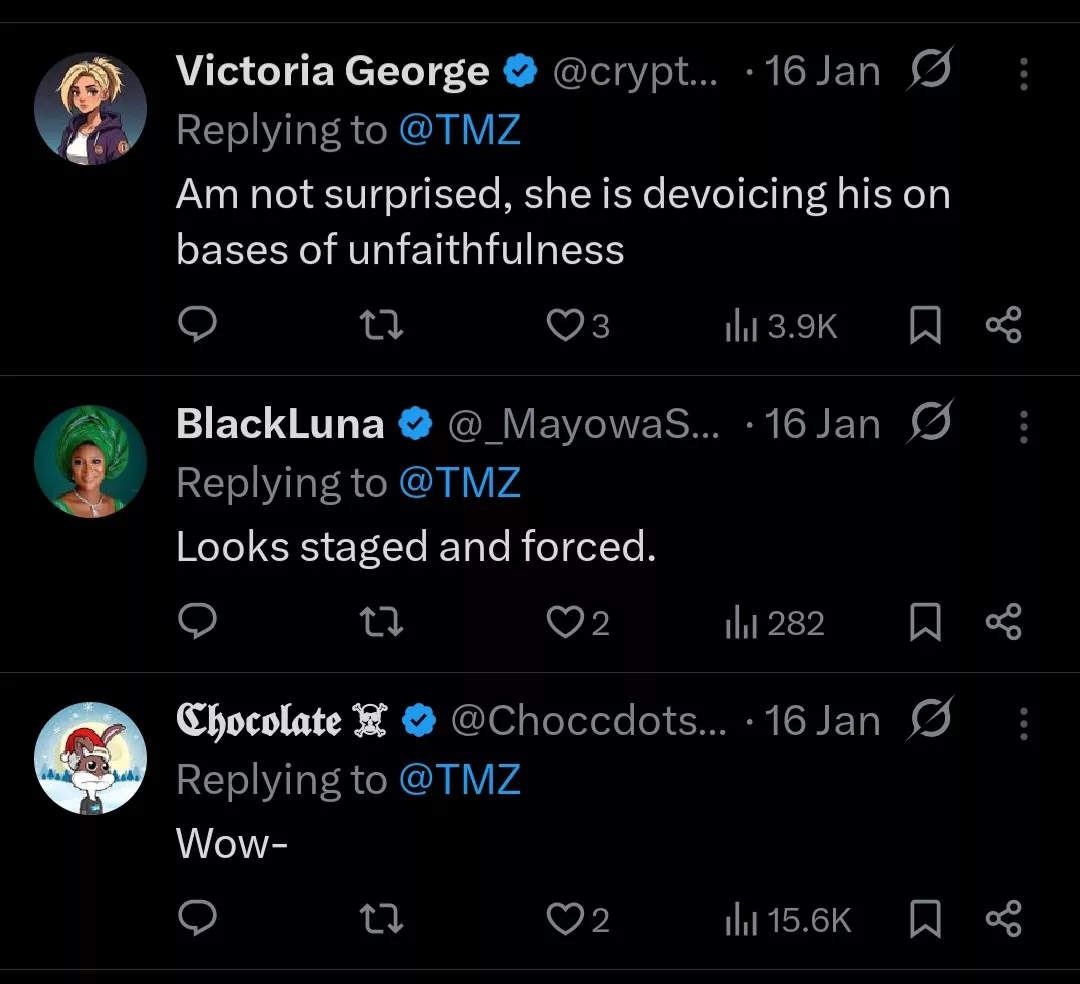This screenshot has width=1080, height=984.
Task: Repost Victoria George's tweet
Action: coord(381,326)
